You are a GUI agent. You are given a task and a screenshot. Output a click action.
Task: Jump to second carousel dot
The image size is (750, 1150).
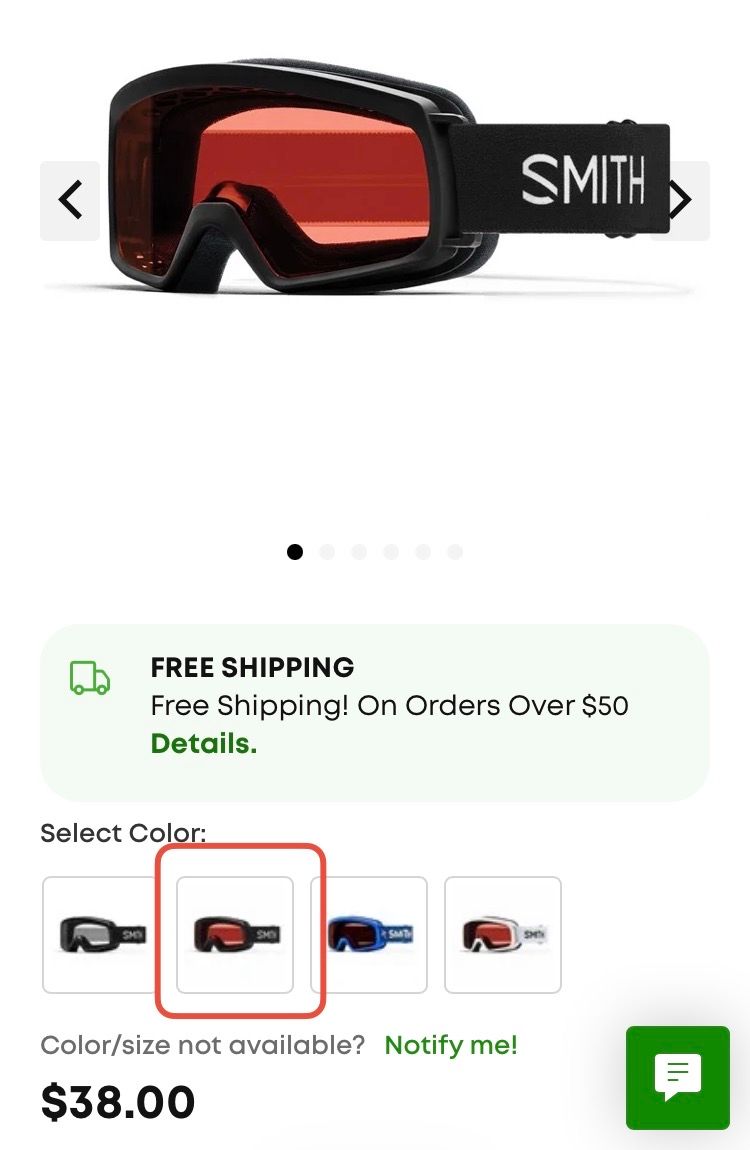(x=327, y=552)
